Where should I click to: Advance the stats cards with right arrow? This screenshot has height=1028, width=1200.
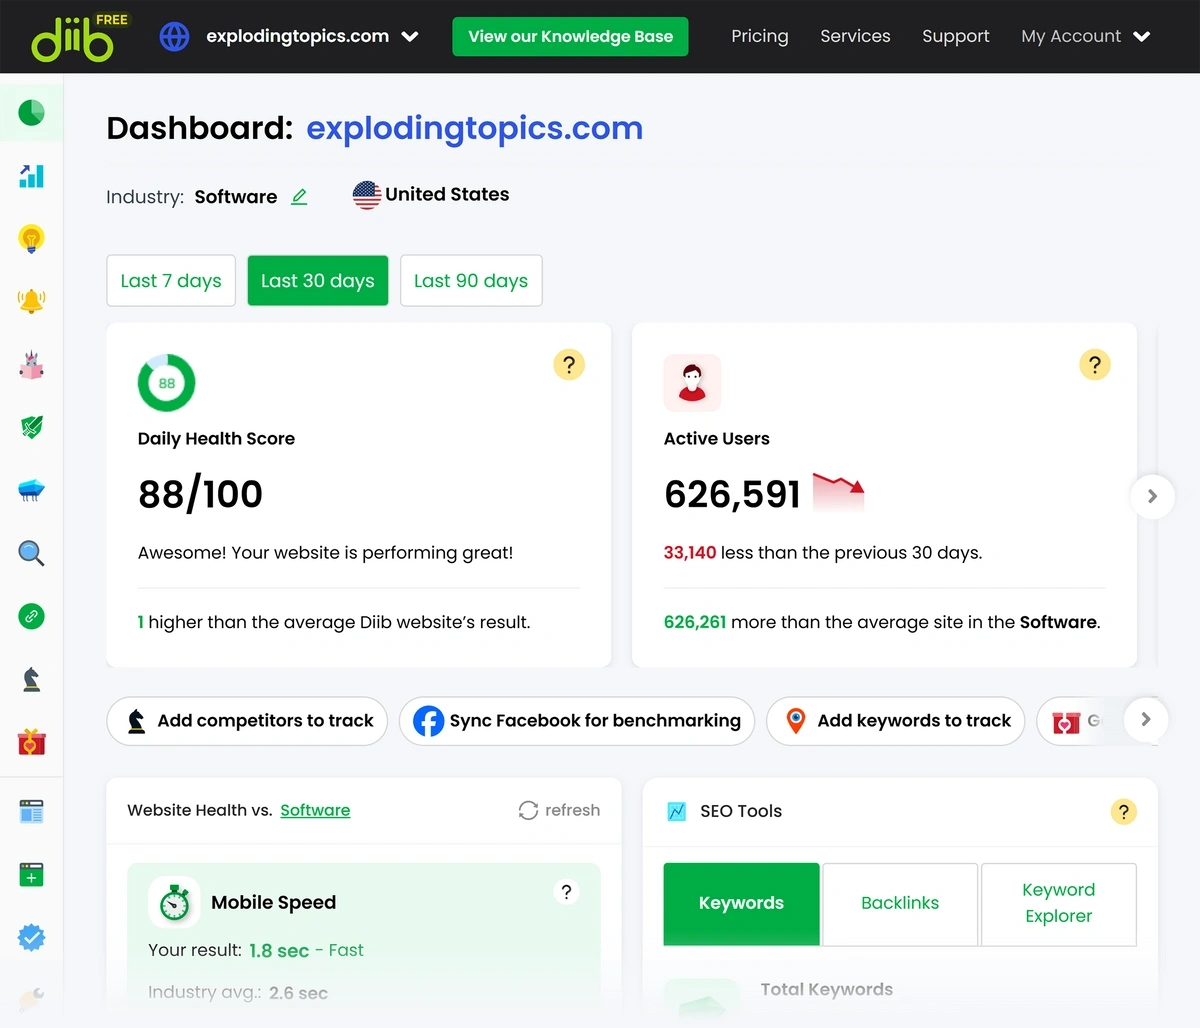(1152, 496)
